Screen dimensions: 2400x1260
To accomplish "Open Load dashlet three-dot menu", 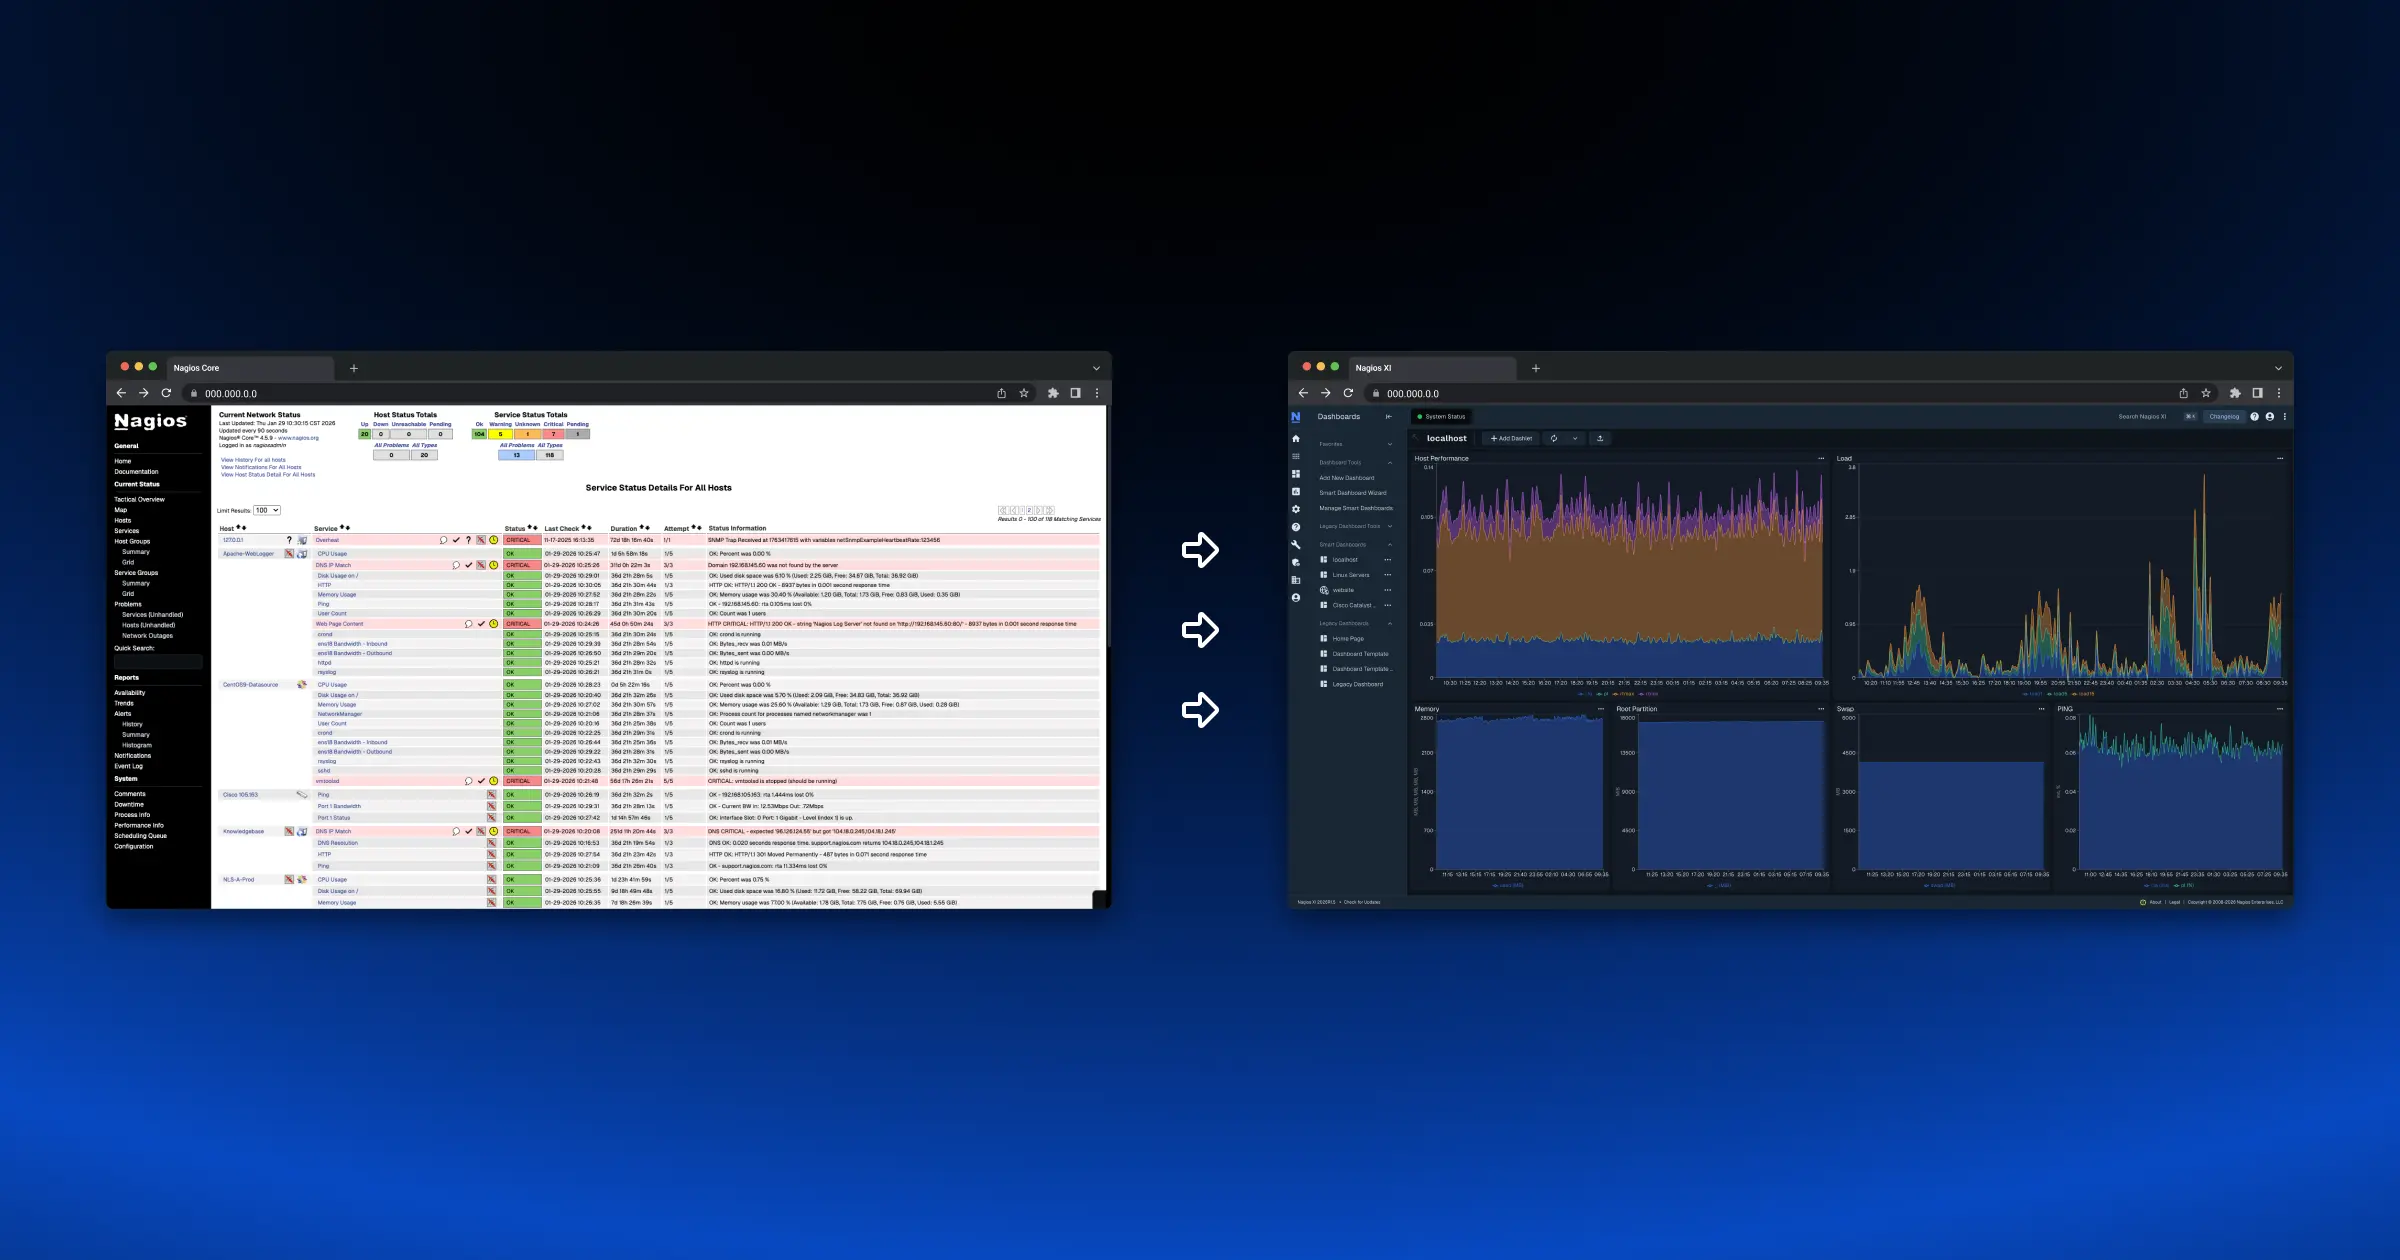I will point(2280,458).
